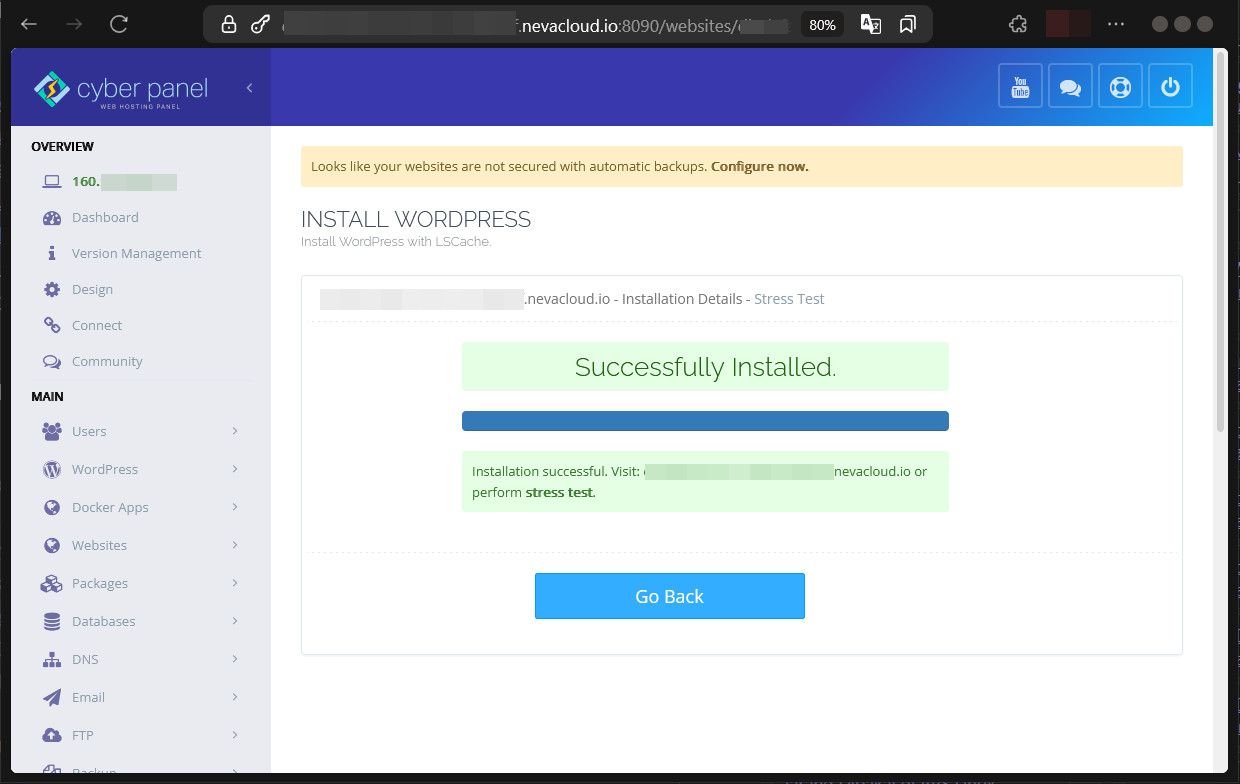The width and height of the screenshot is (1240, 784).
Task: Collapse the sidebar with arrow toggle
Action: 249,88
